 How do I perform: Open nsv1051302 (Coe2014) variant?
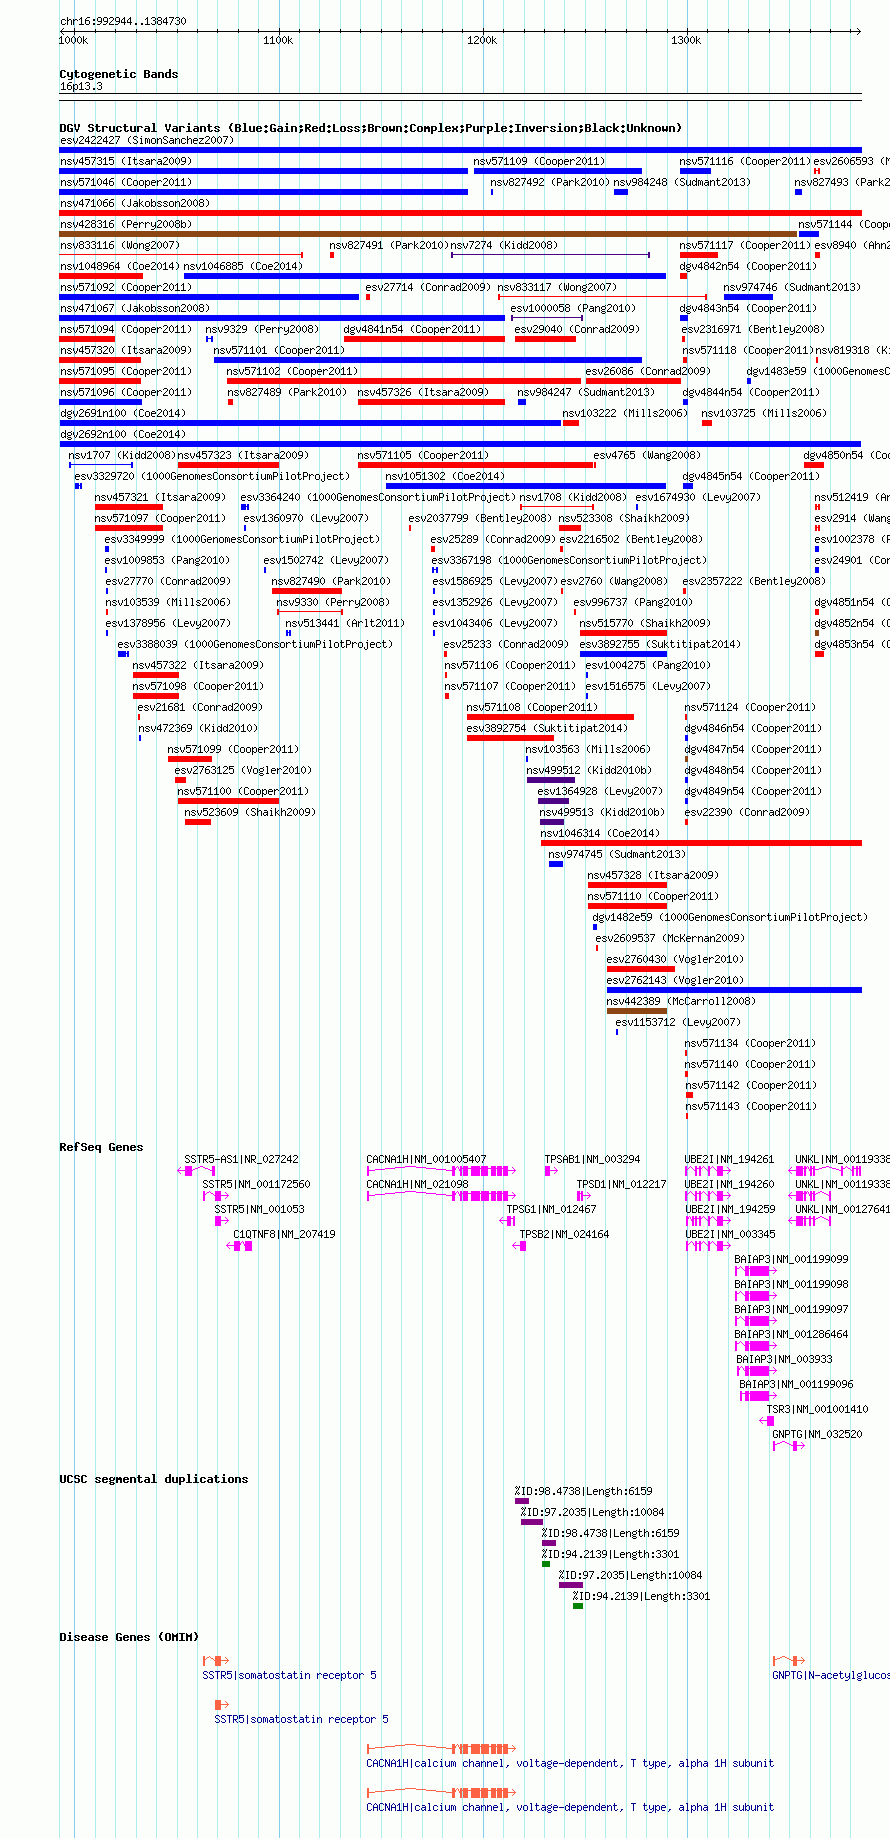coord(445,476)
